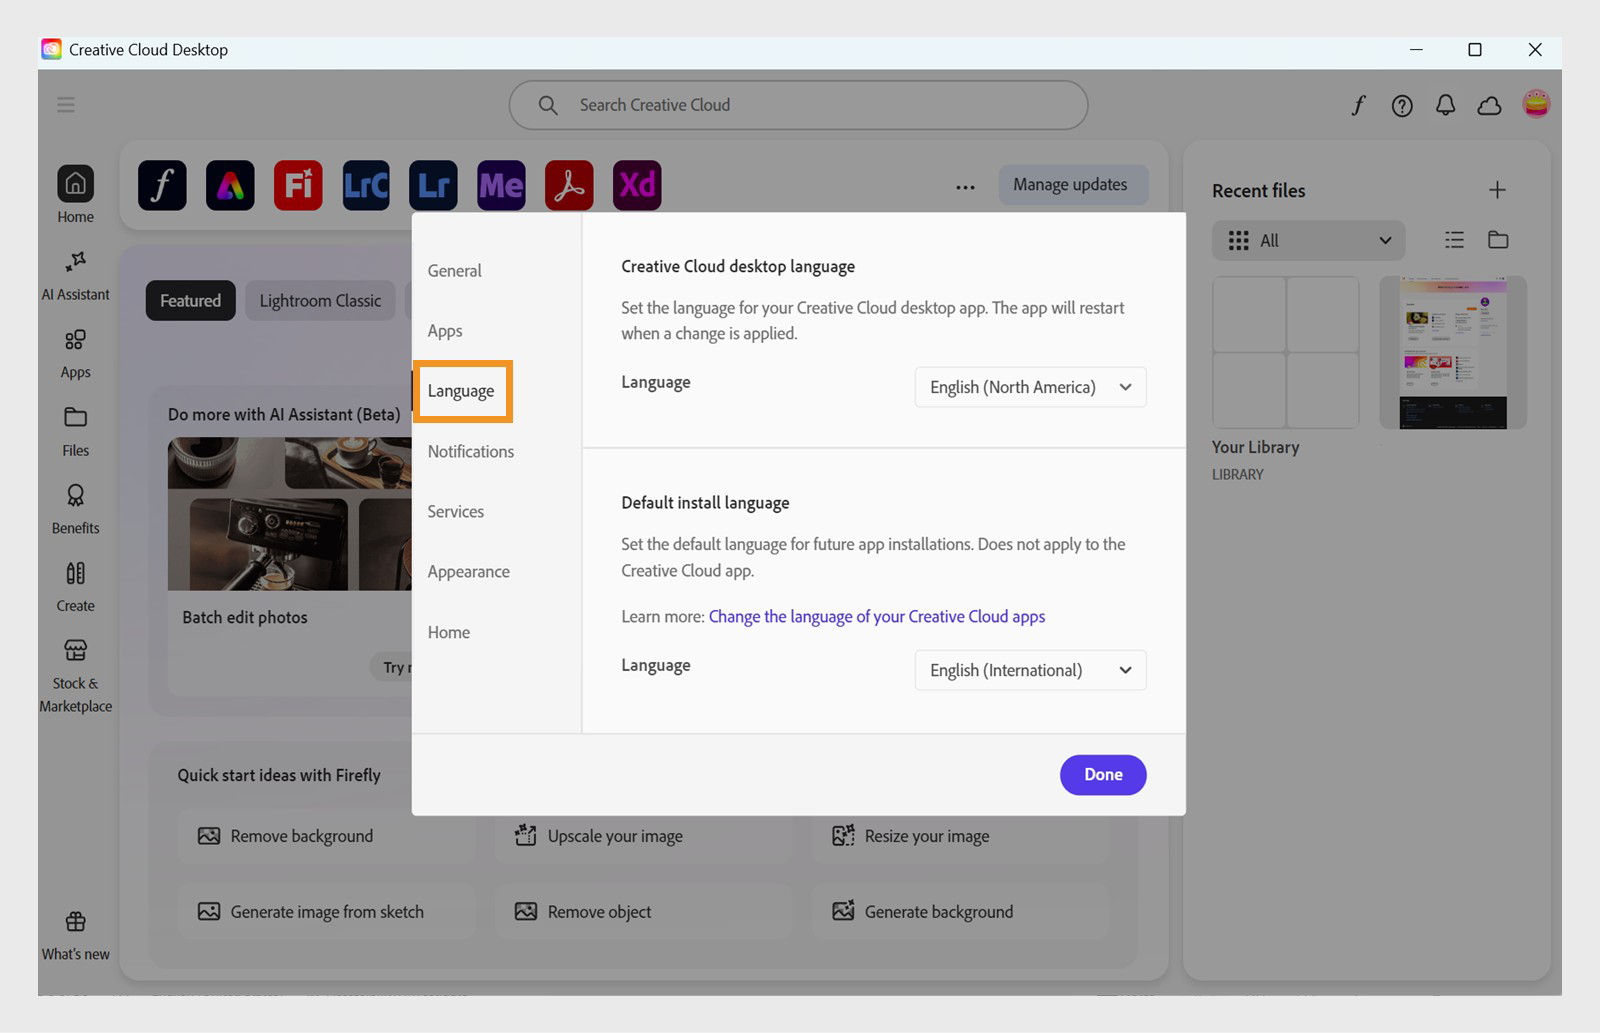Screen dimensions: 1600x1033
Task: Open Files in the sidebar
Action: click(x=75, y=432)
